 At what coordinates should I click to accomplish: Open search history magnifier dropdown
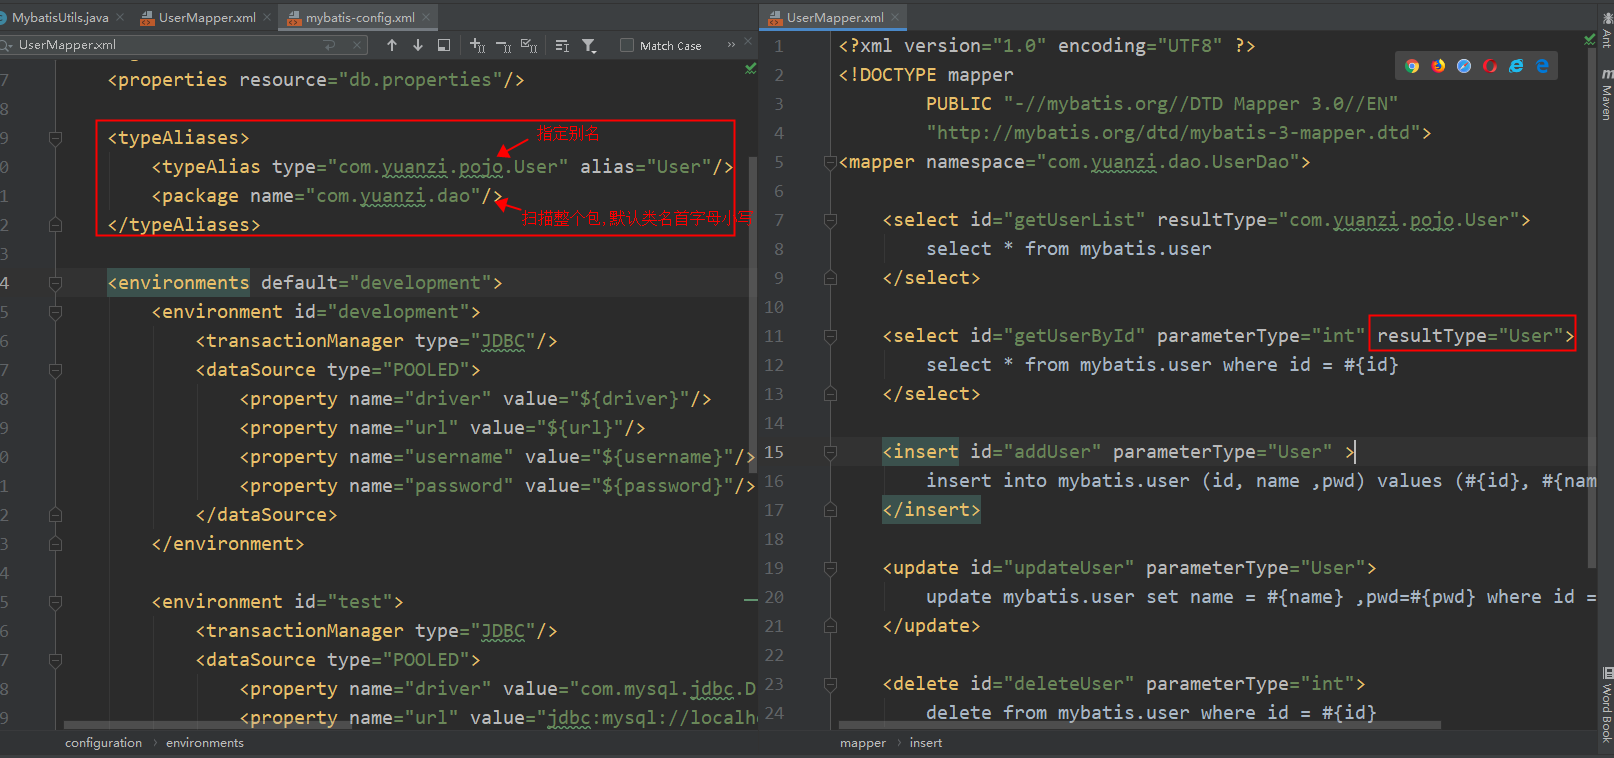(x=7, y=45)
